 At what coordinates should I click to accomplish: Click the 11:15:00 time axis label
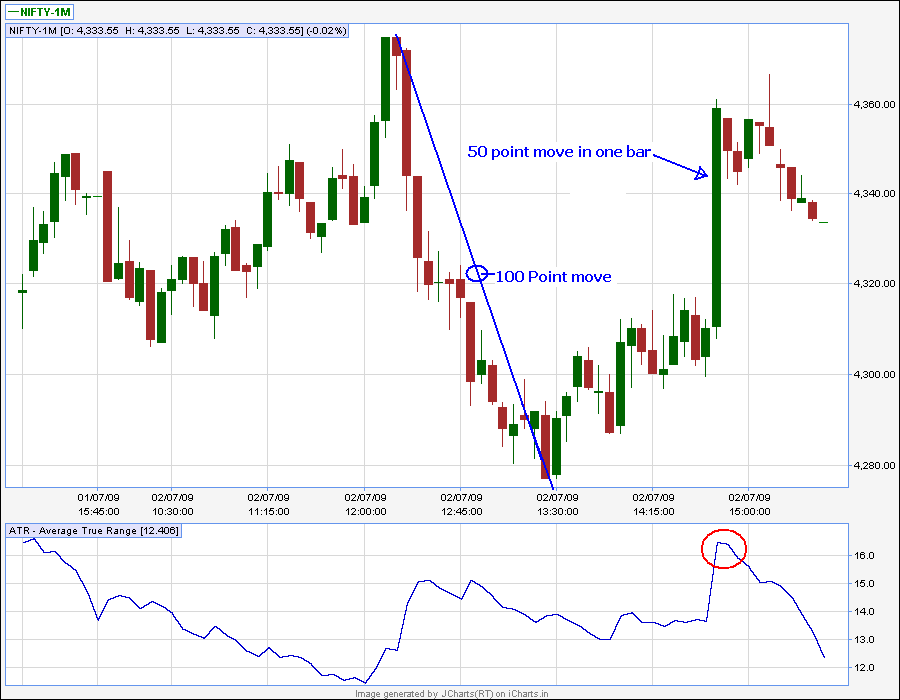[268, 511]
